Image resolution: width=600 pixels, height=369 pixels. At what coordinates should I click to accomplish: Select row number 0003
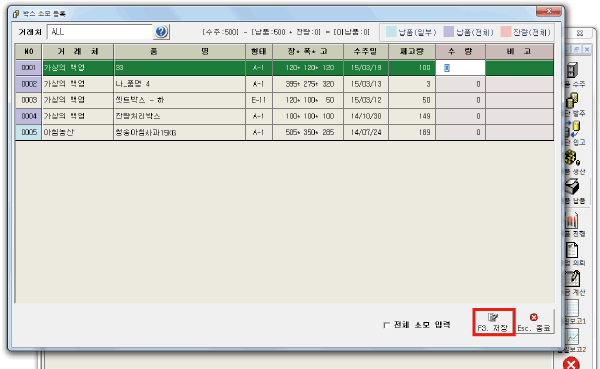[29, 100]
